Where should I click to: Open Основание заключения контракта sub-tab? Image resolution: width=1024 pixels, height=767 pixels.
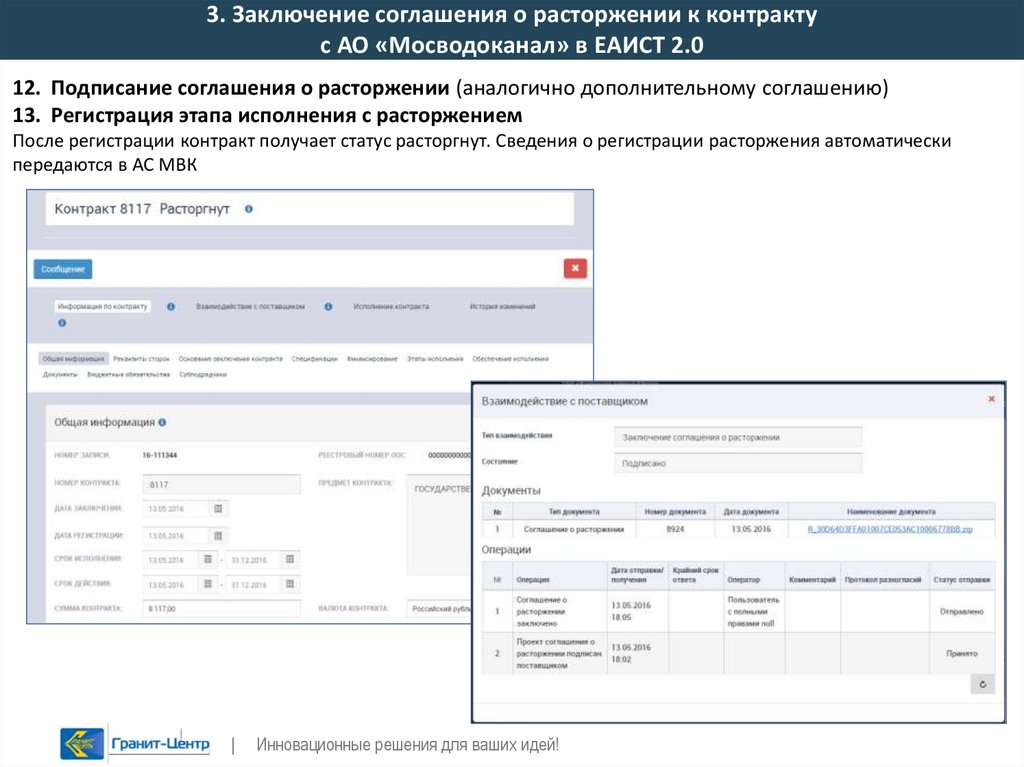click(231, 359)
